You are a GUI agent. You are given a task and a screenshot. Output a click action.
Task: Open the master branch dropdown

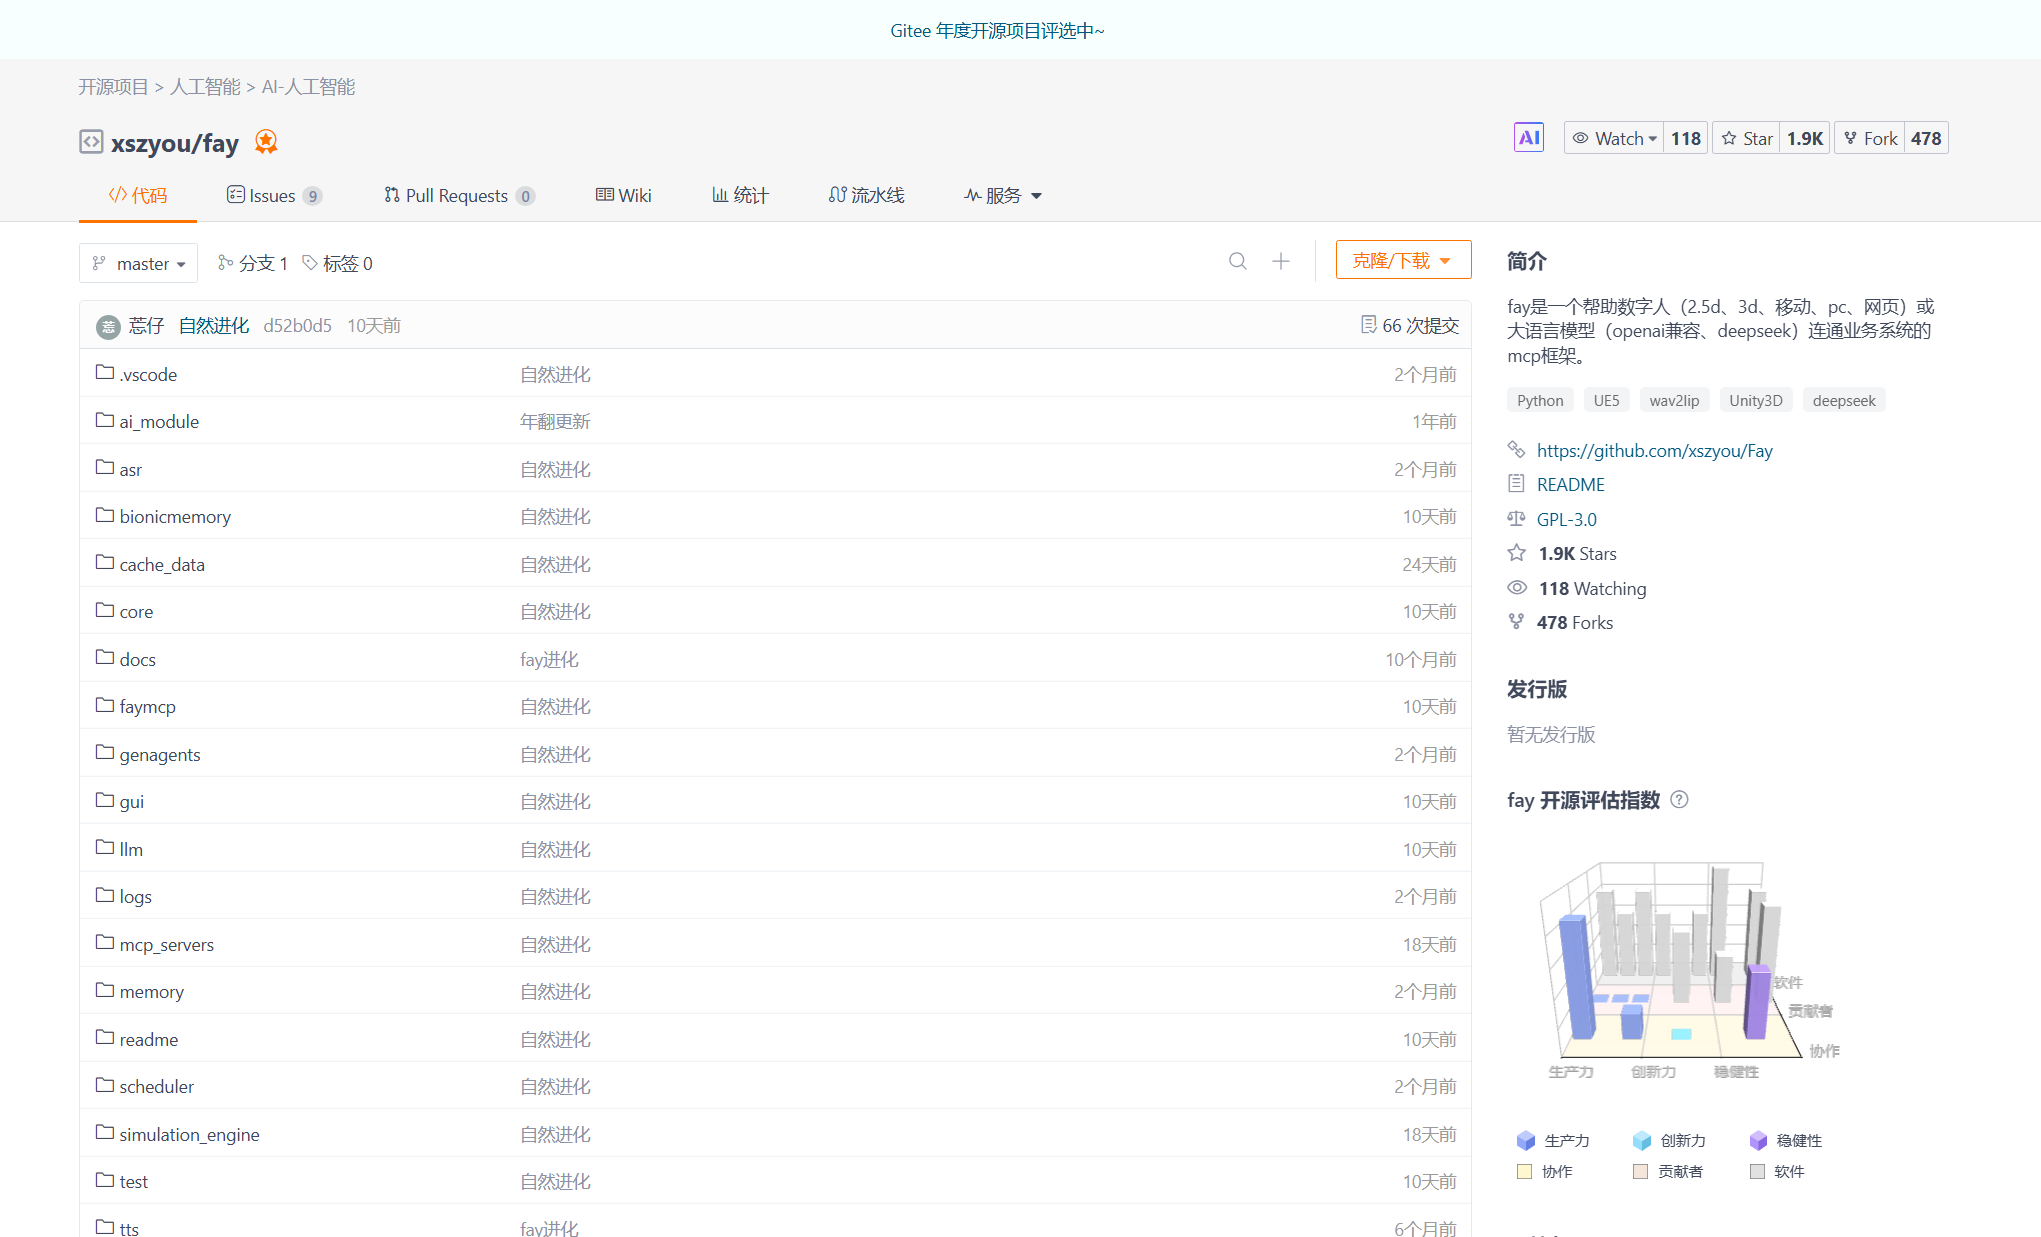(x=138, y=263)
